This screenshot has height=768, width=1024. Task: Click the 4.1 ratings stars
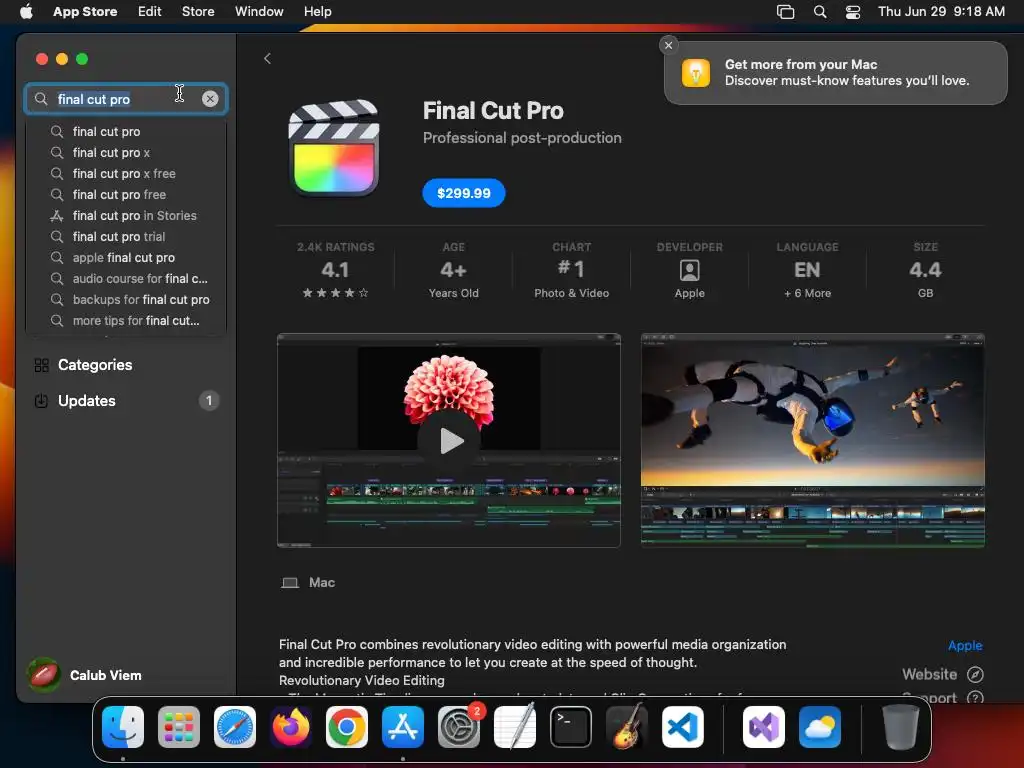[335, 293]
